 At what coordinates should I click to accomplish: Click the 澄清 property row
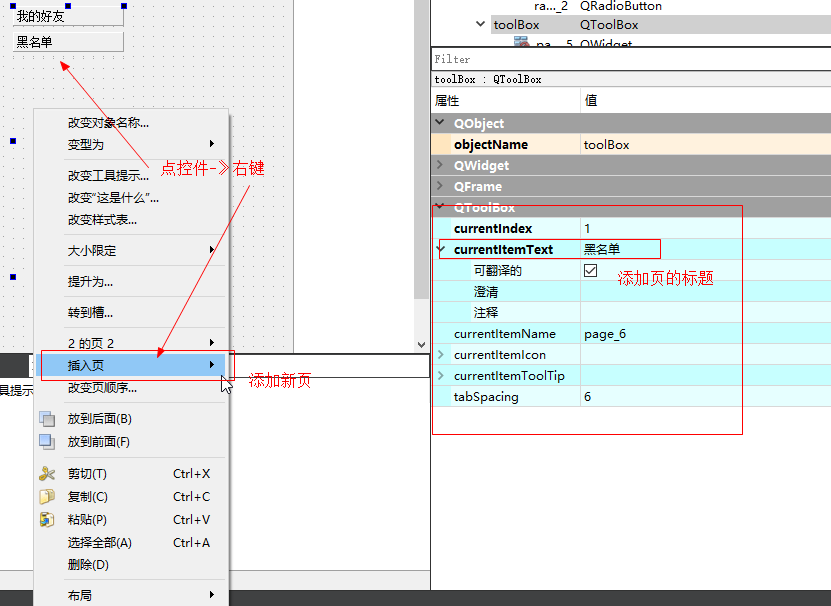(x=631, y=292)
